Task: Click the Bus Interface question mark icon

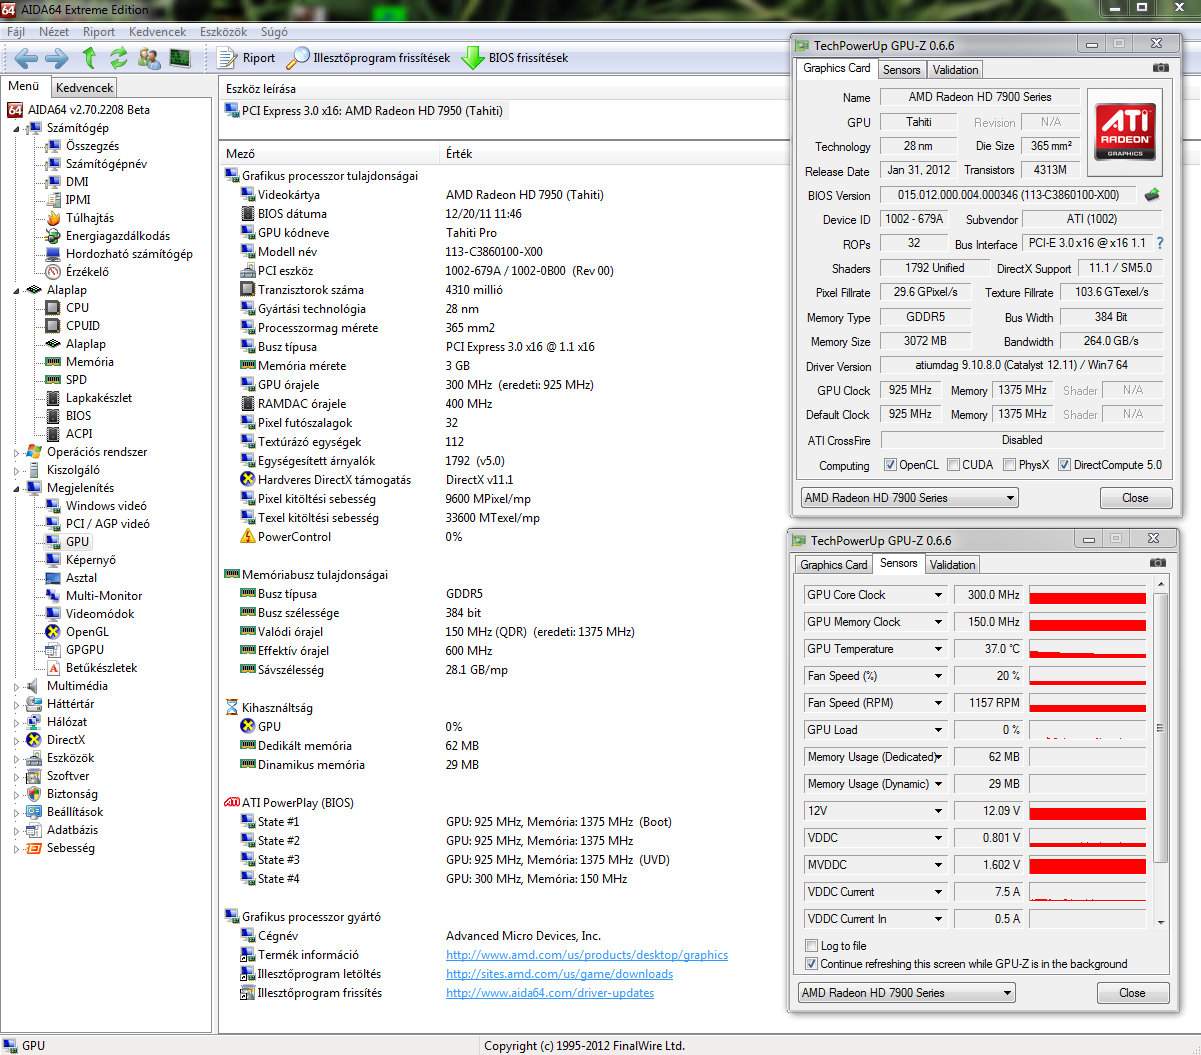Action: tap(1160, 243)
